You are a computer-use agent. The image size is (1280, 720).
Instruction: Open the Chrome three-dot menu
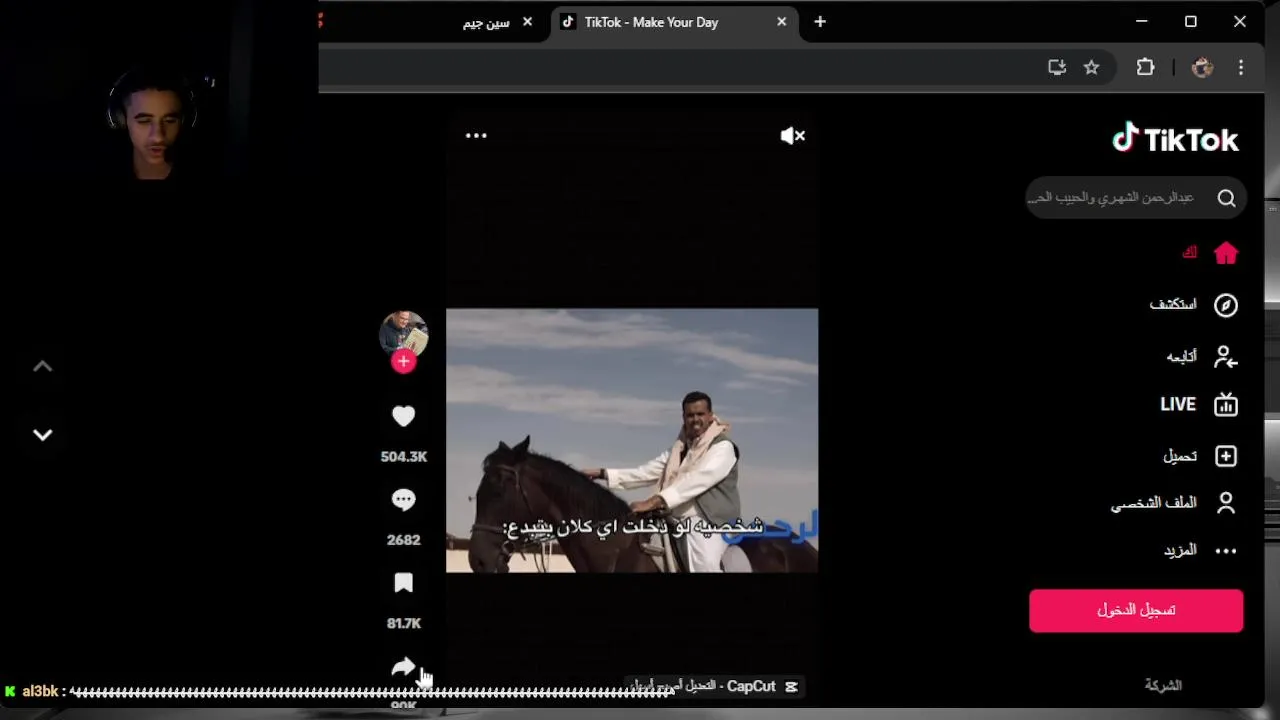1241,67
